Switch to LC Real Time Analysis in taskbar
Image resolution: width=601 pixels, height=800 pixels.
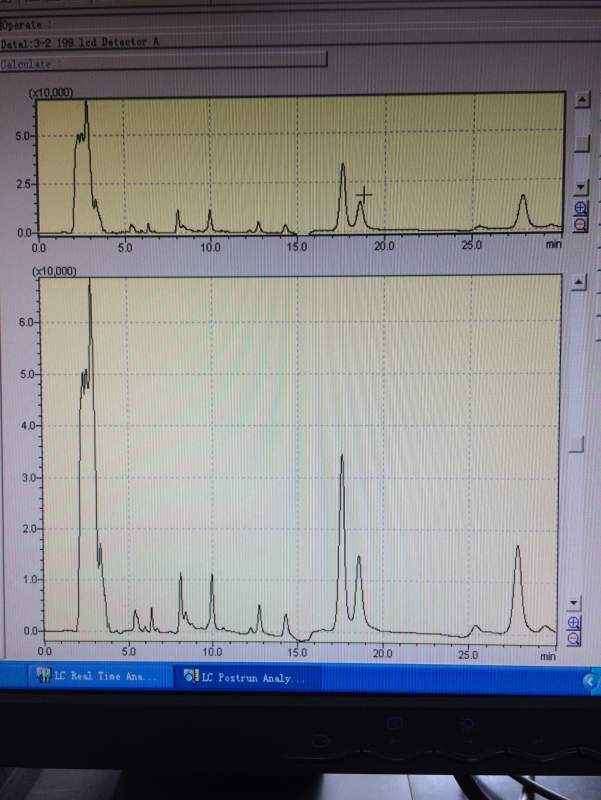pos(98,676)
